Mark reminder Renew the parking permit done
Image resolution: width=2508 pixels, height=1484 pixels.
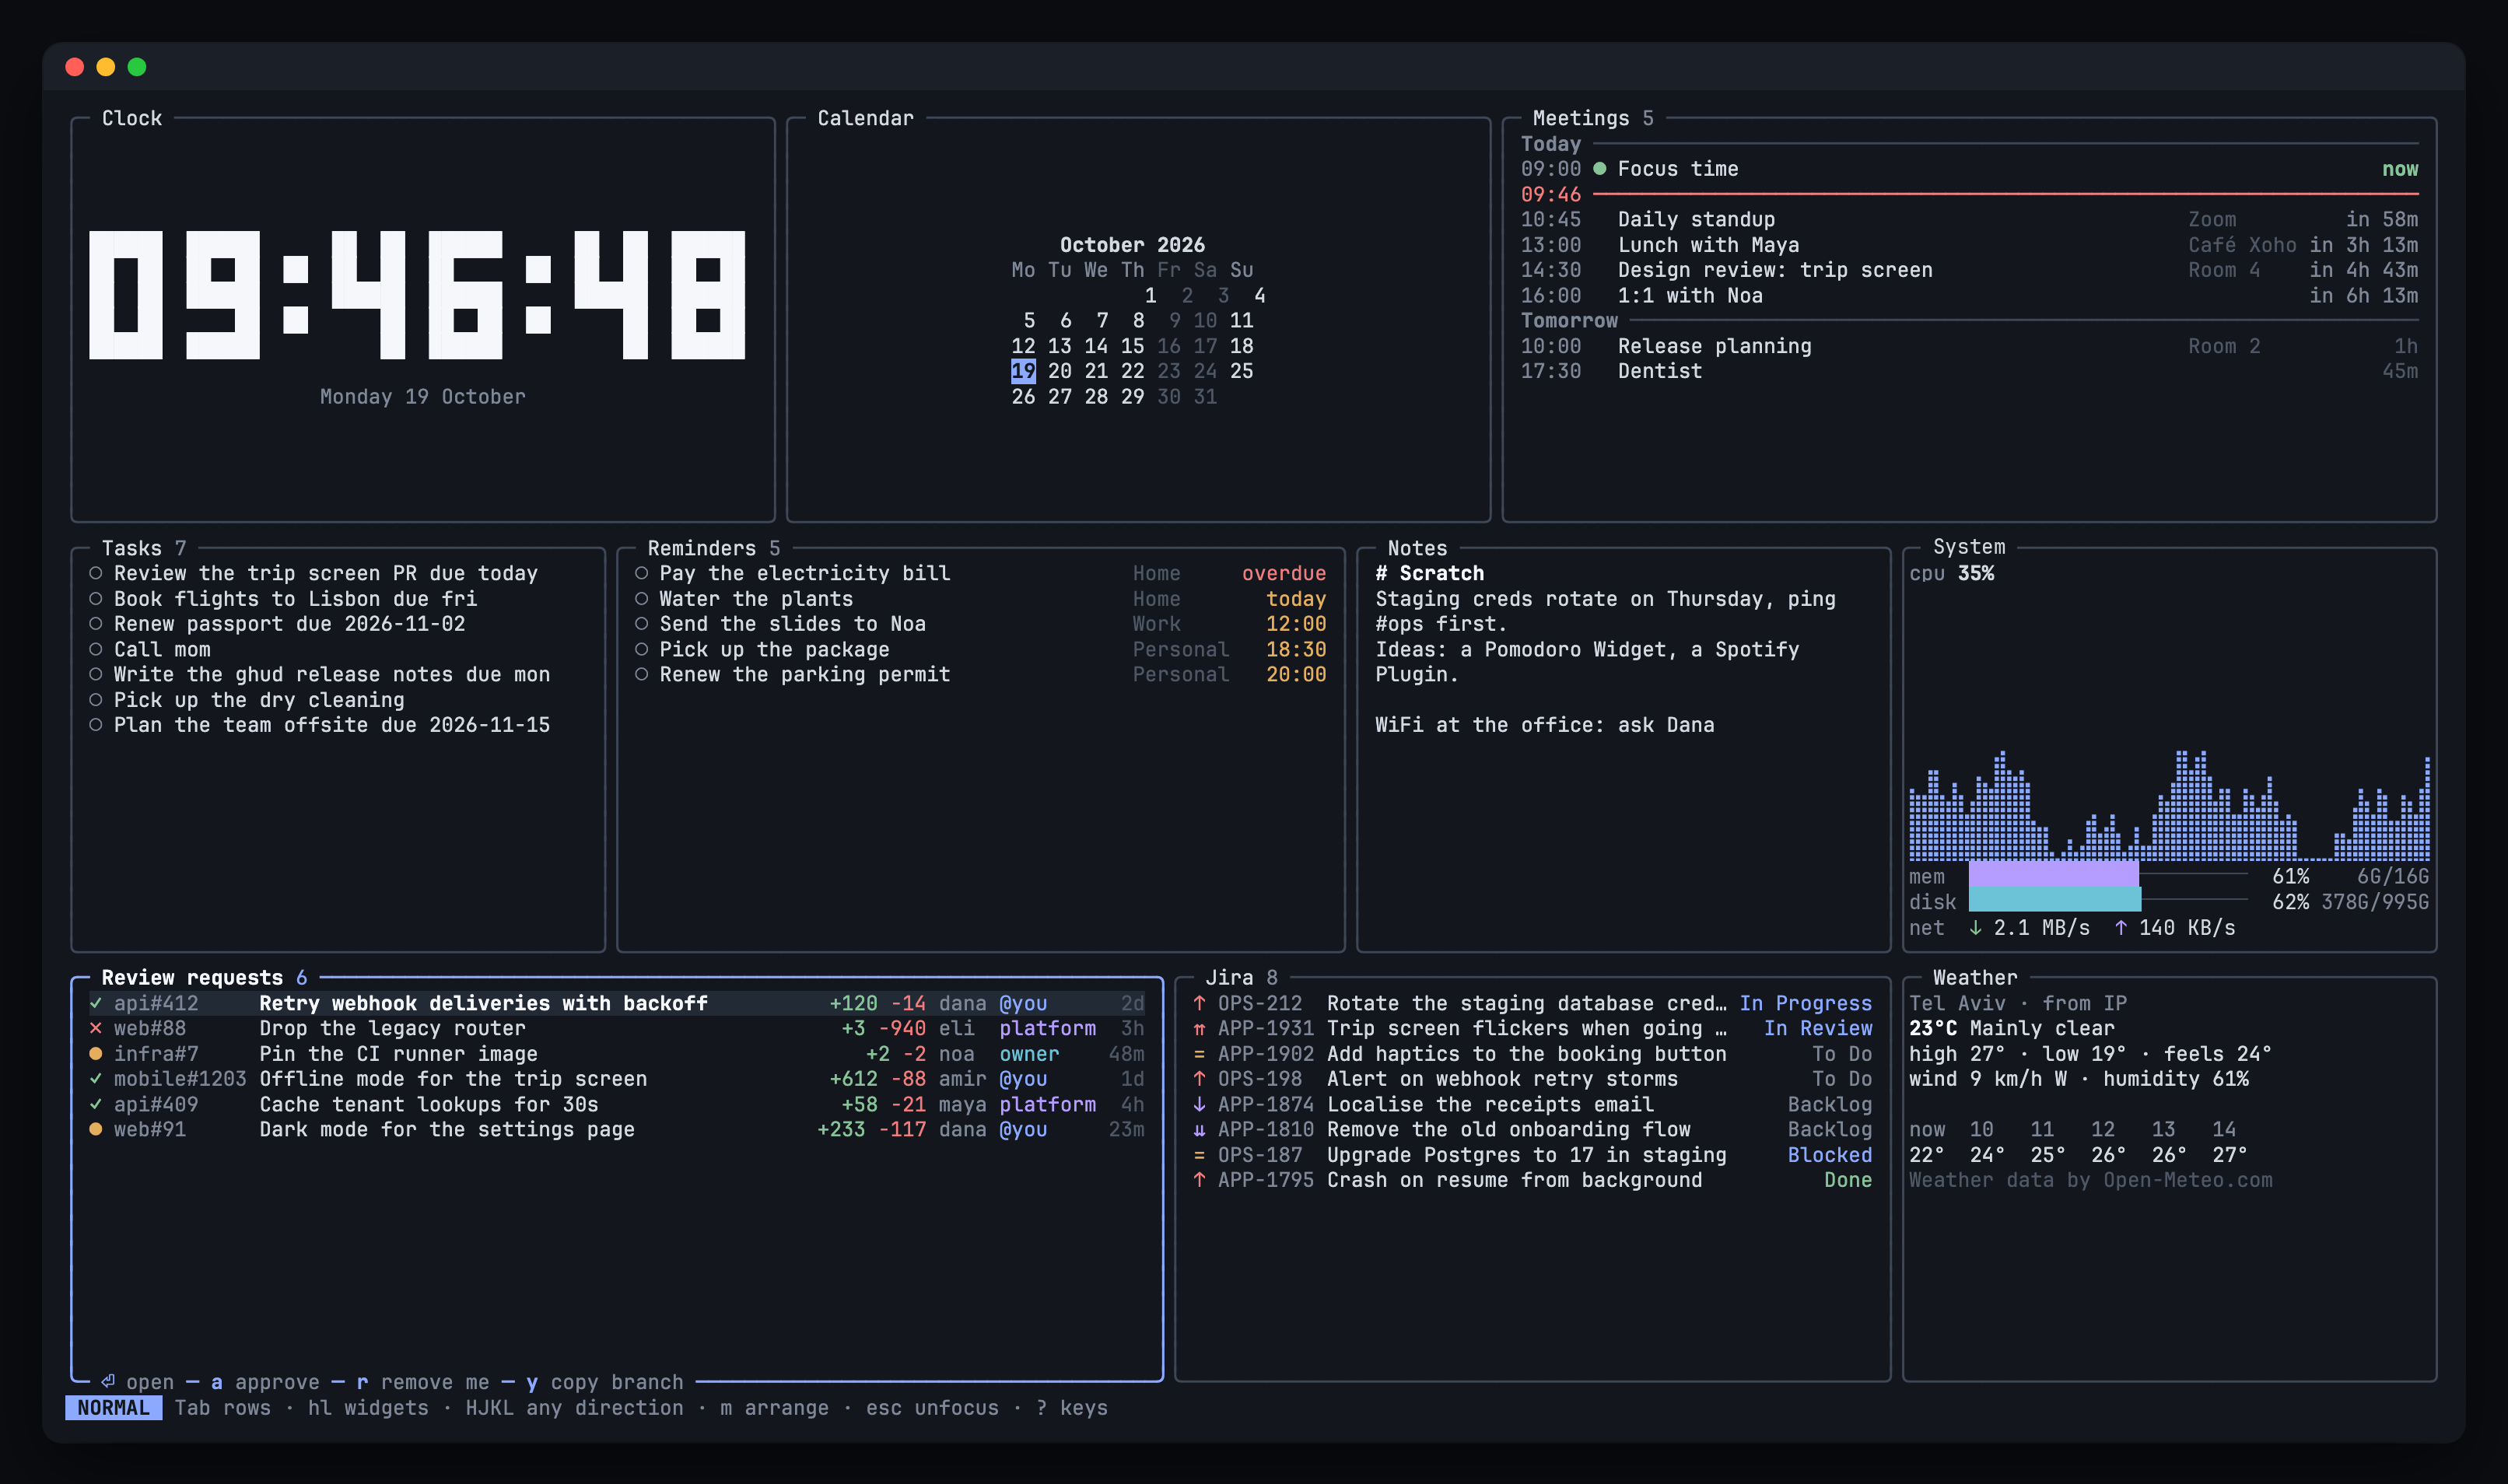coord(642,674)
